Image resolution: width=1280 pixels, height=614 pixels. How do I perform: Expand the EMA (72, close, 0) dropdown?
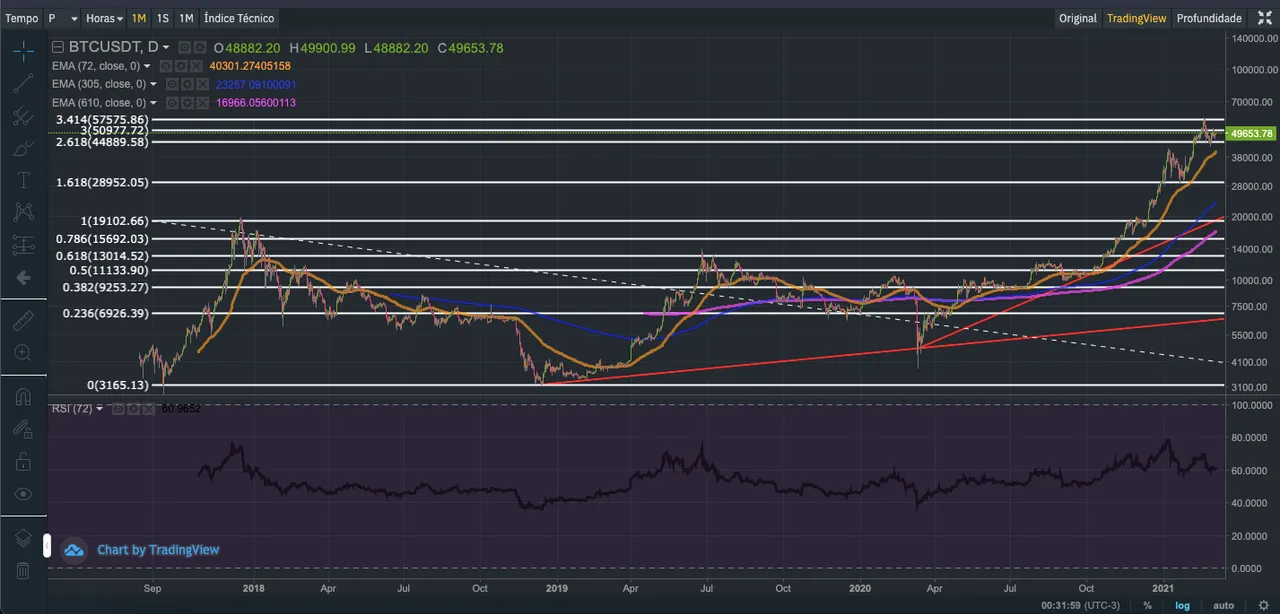147,66
